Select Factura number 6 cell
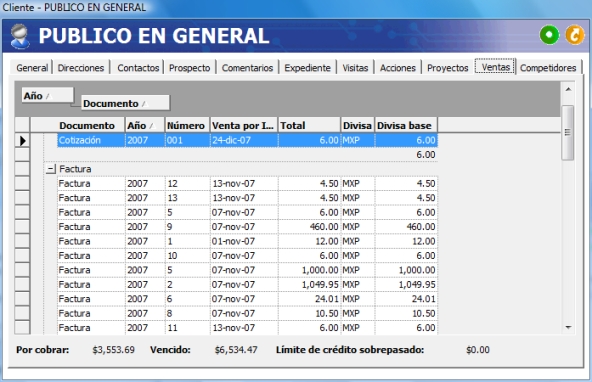 pos(187,299)
